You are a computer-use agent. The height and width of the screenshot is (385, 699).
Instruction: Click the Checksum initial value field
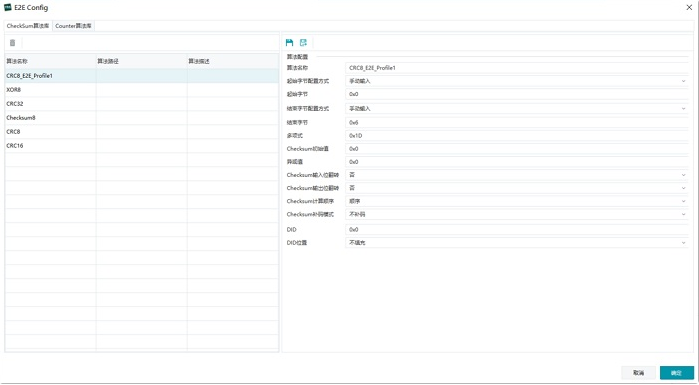click(517, 149)
